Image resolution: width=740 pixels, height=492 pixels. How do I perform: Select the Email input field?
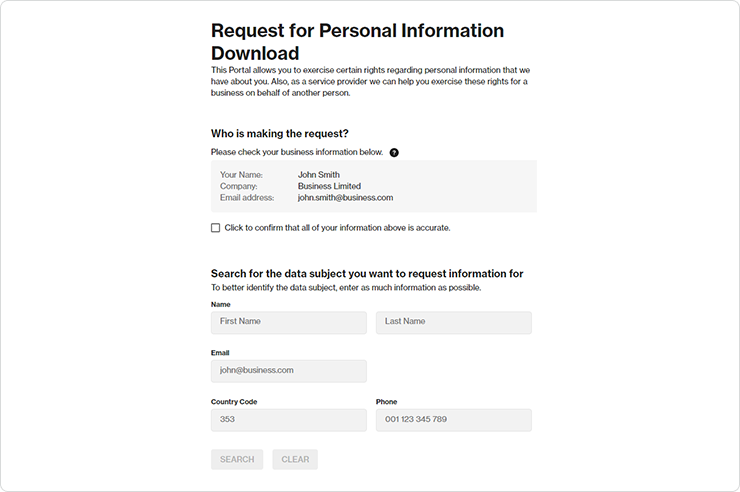click(x=289, y=371)
